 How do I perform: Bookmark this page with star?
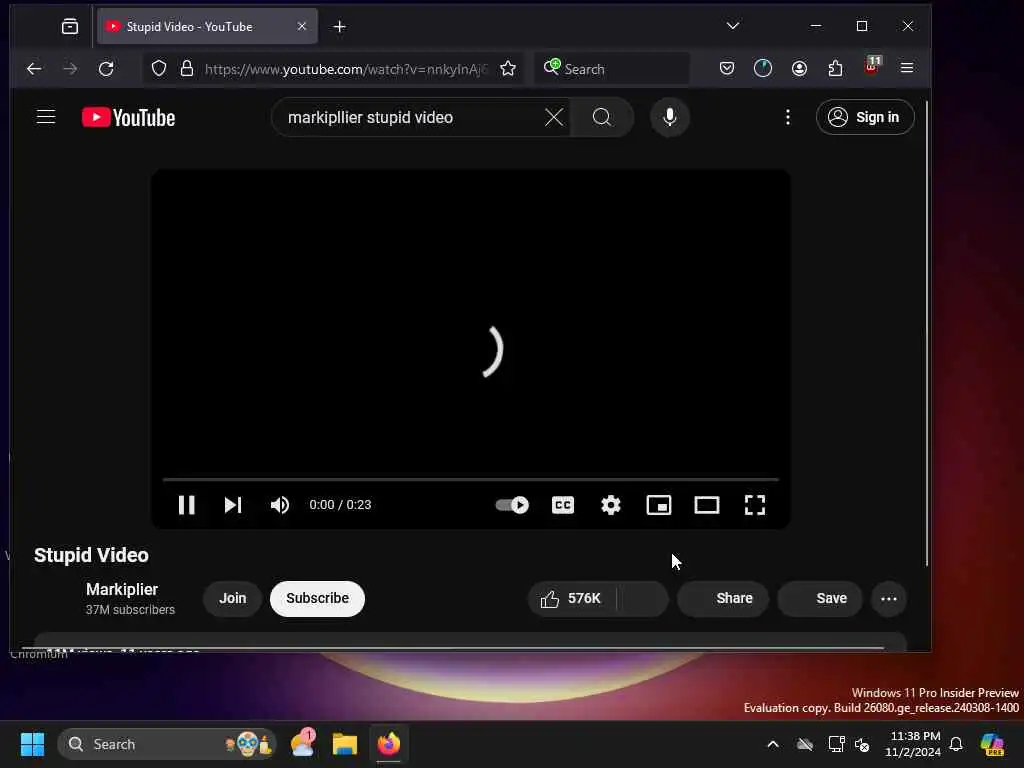pos(508,69)
